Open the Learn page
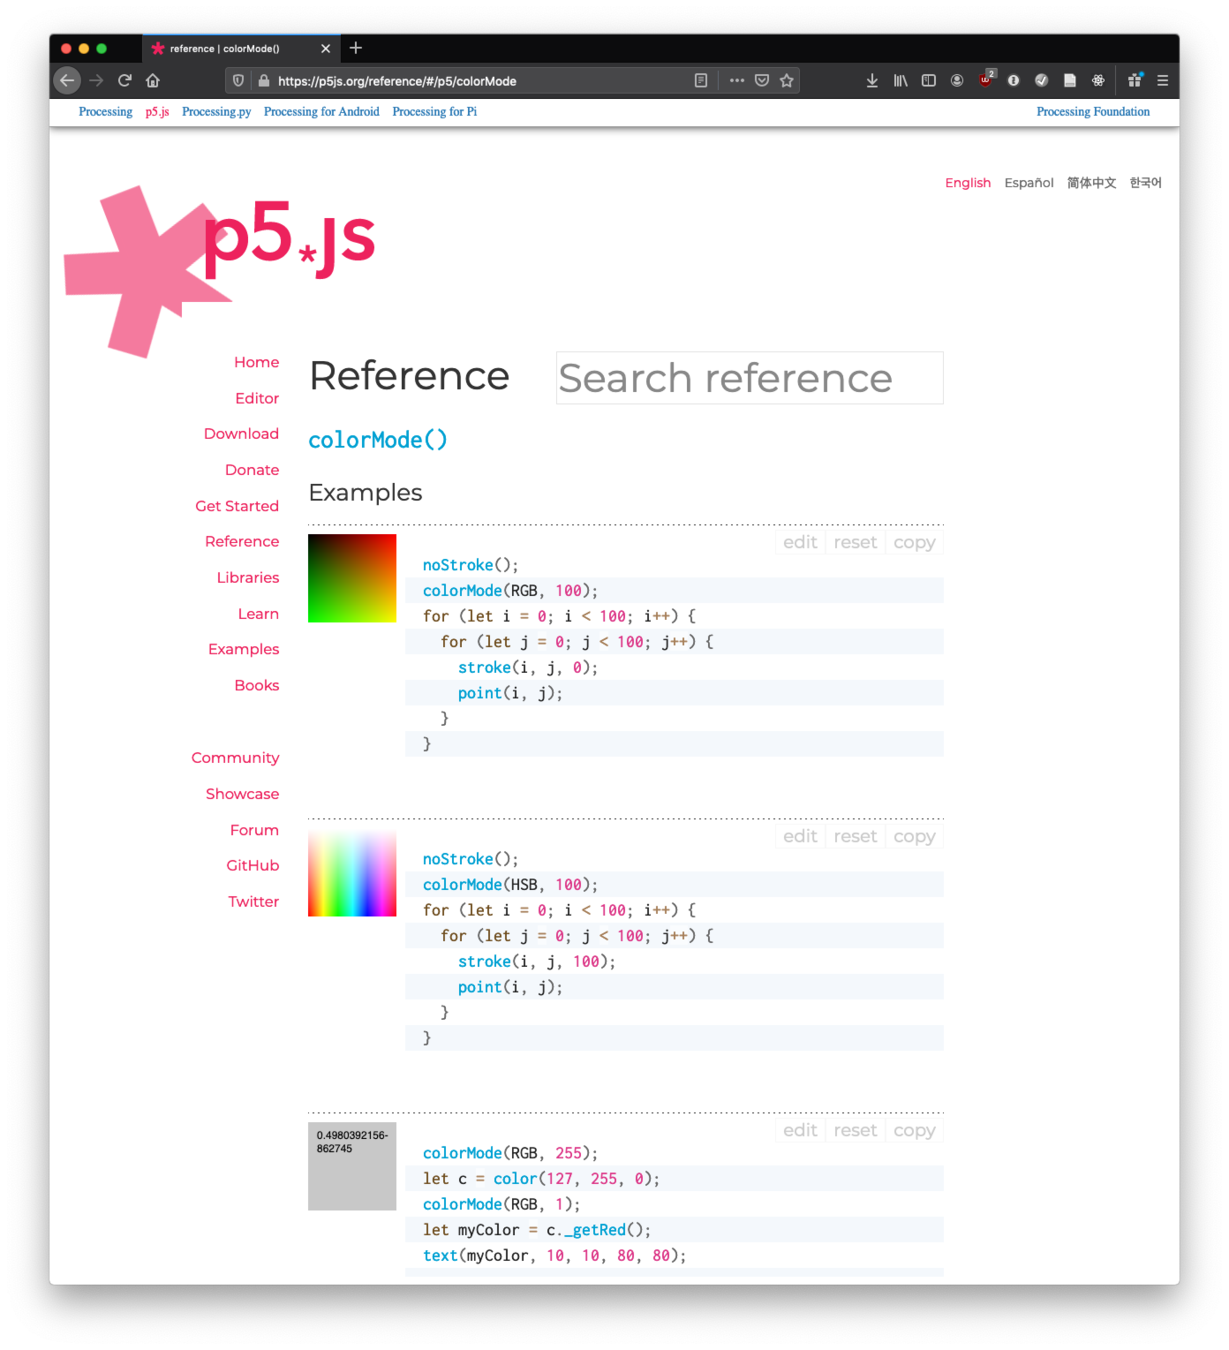 click(258, 614)
